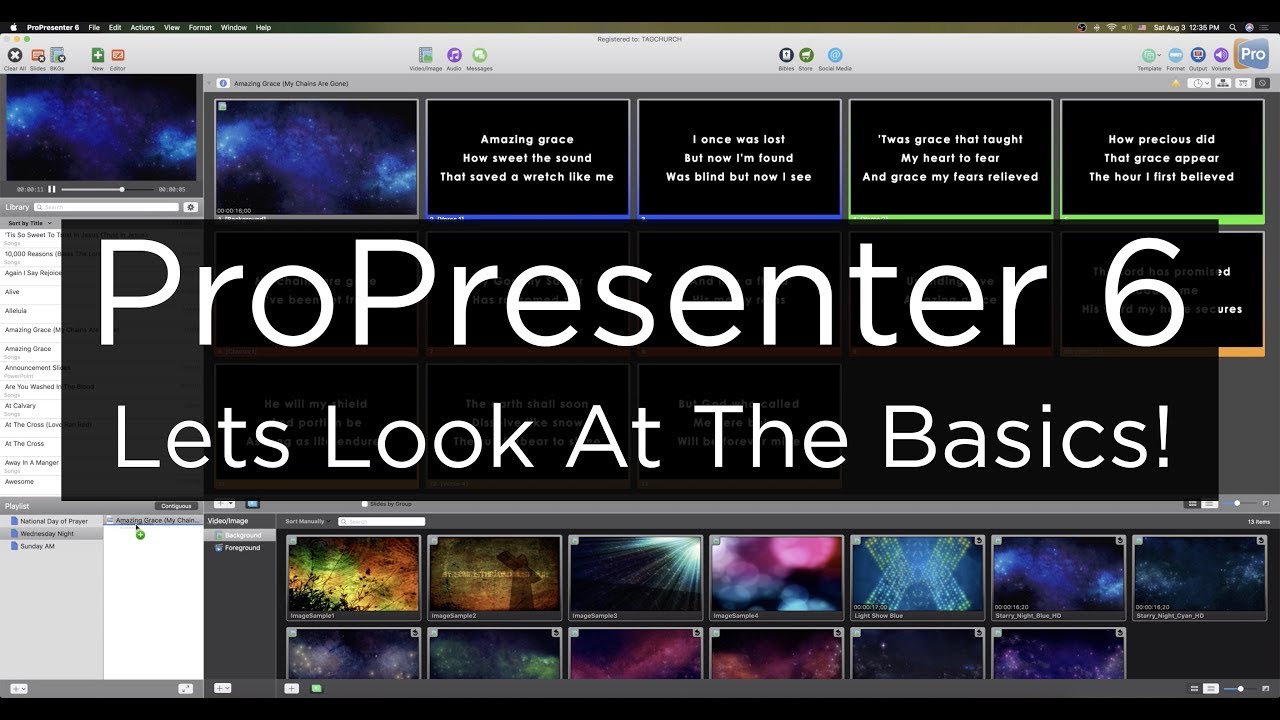Click the Template toolbar icon
Viewport: 1280px width, 720px height.
[x=1148, y=55]
